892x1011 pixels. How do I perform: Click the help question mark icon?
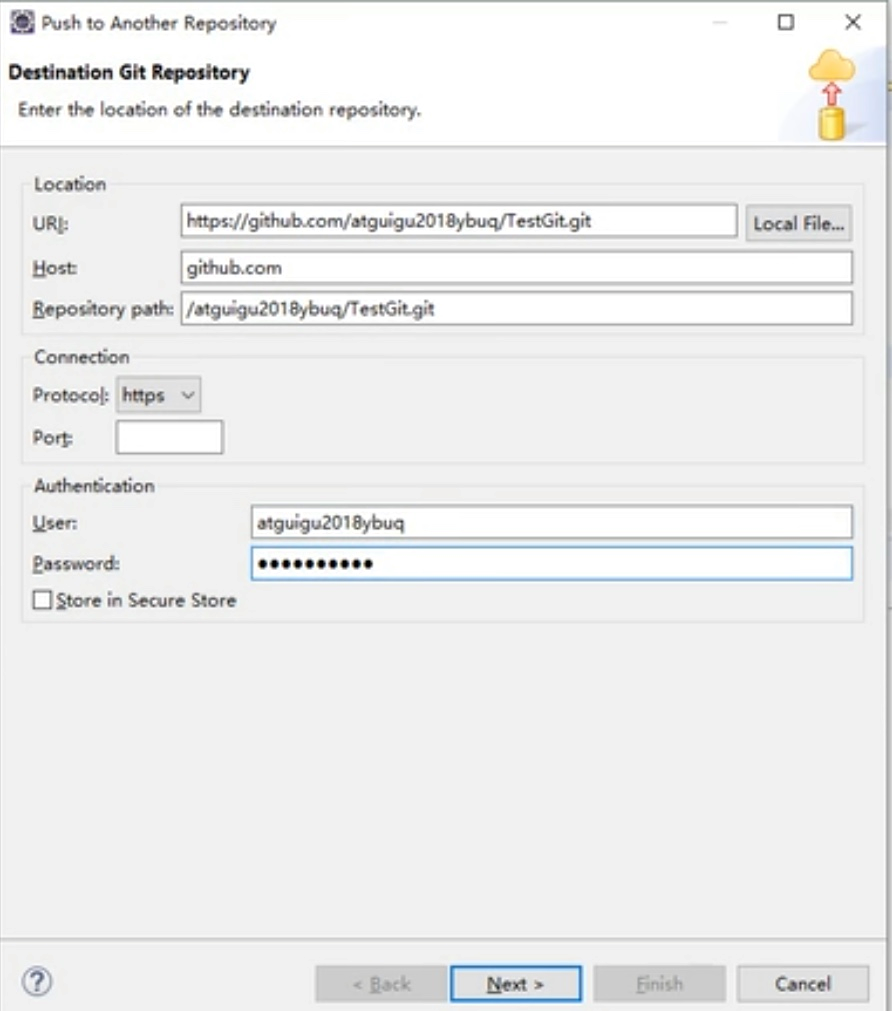[x=37, y=982]
